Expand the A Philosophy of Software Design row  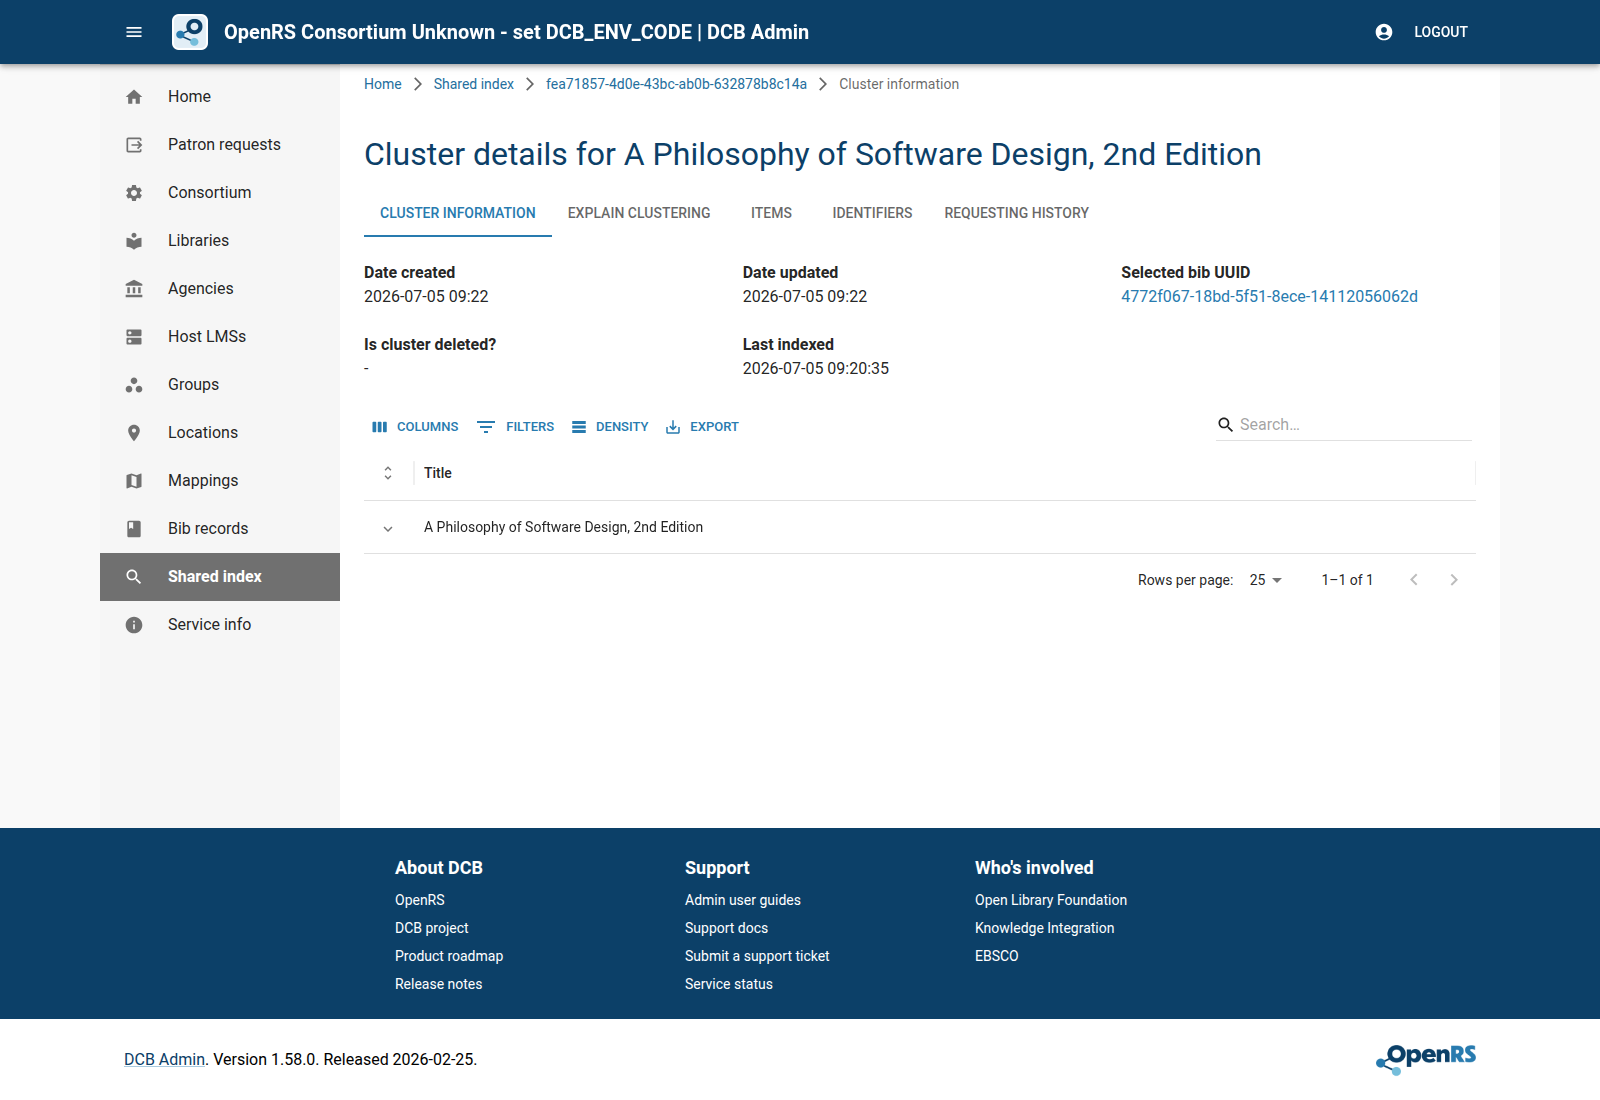point(388,528)
